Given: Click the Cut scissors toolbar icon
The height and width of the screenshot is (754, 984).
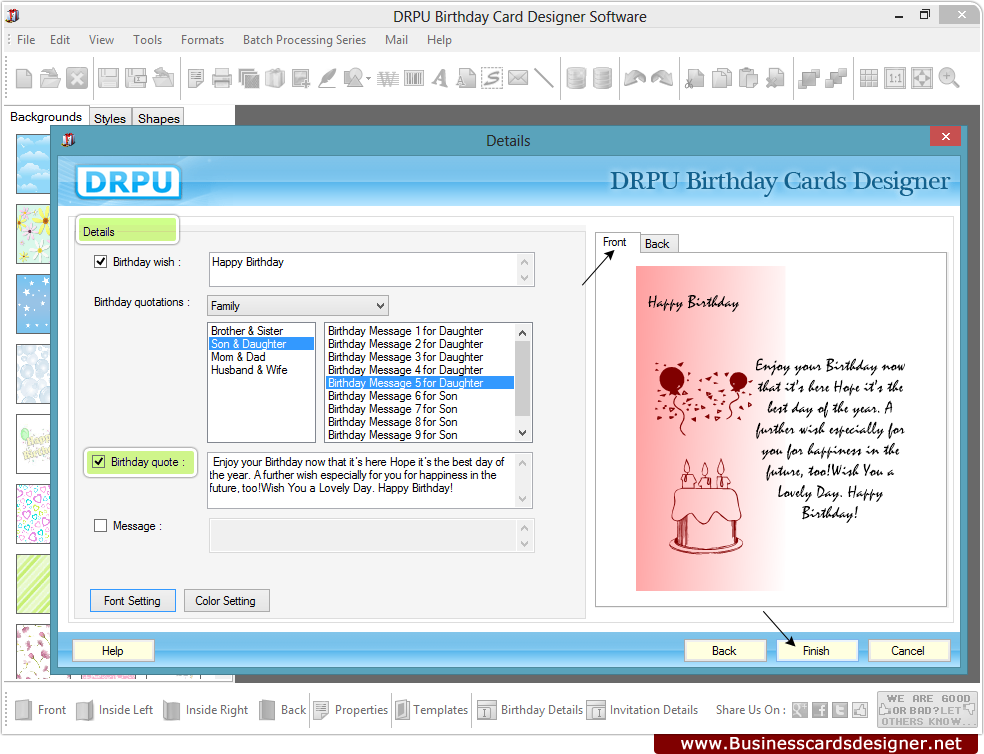Looking at the screenshot, I should click(x=695, y=78).
